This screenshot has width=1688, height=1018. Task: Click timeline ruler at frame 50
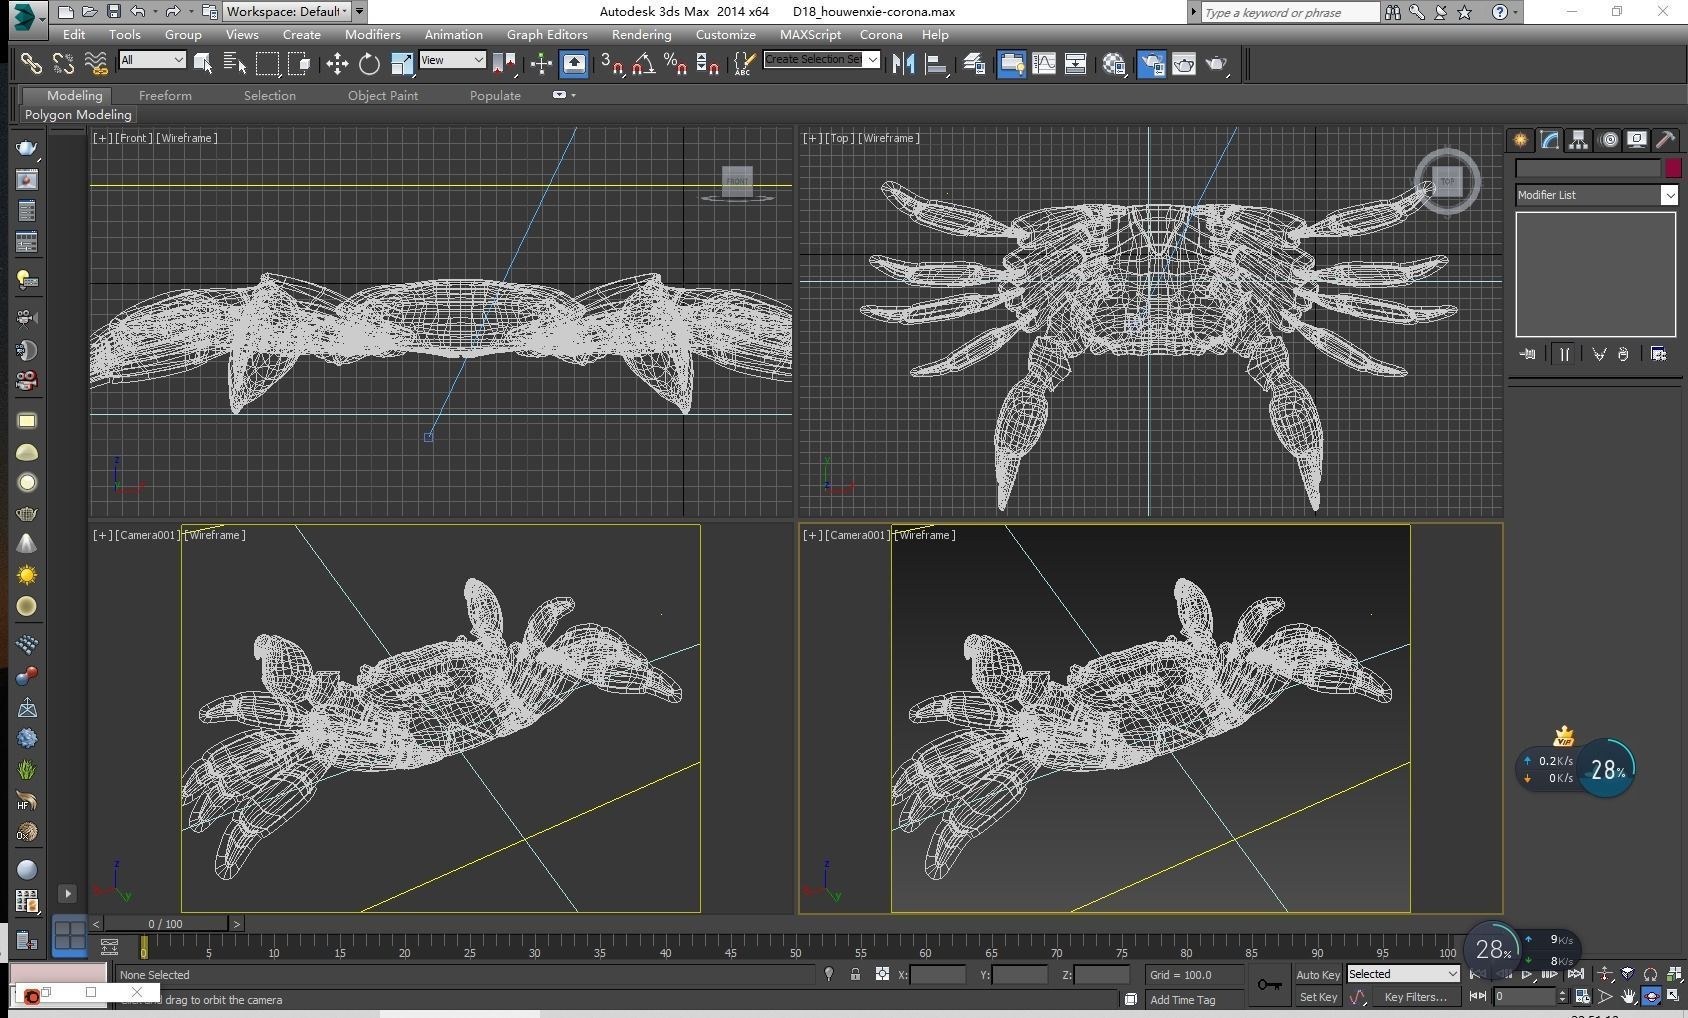click(795, 948)
